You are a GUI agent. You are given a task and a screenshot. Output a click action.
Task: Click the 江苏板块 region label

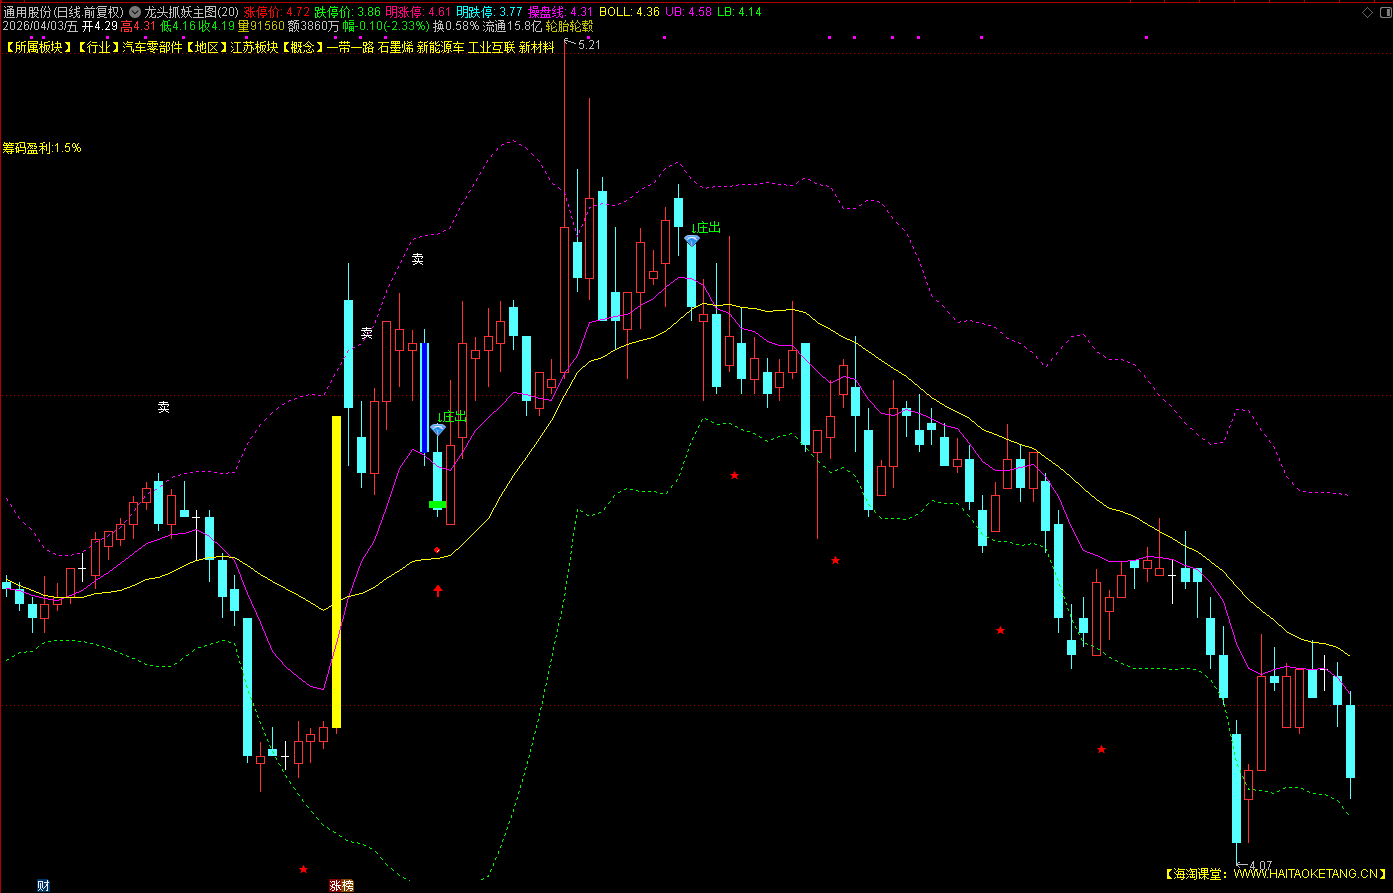coord(254,48)
